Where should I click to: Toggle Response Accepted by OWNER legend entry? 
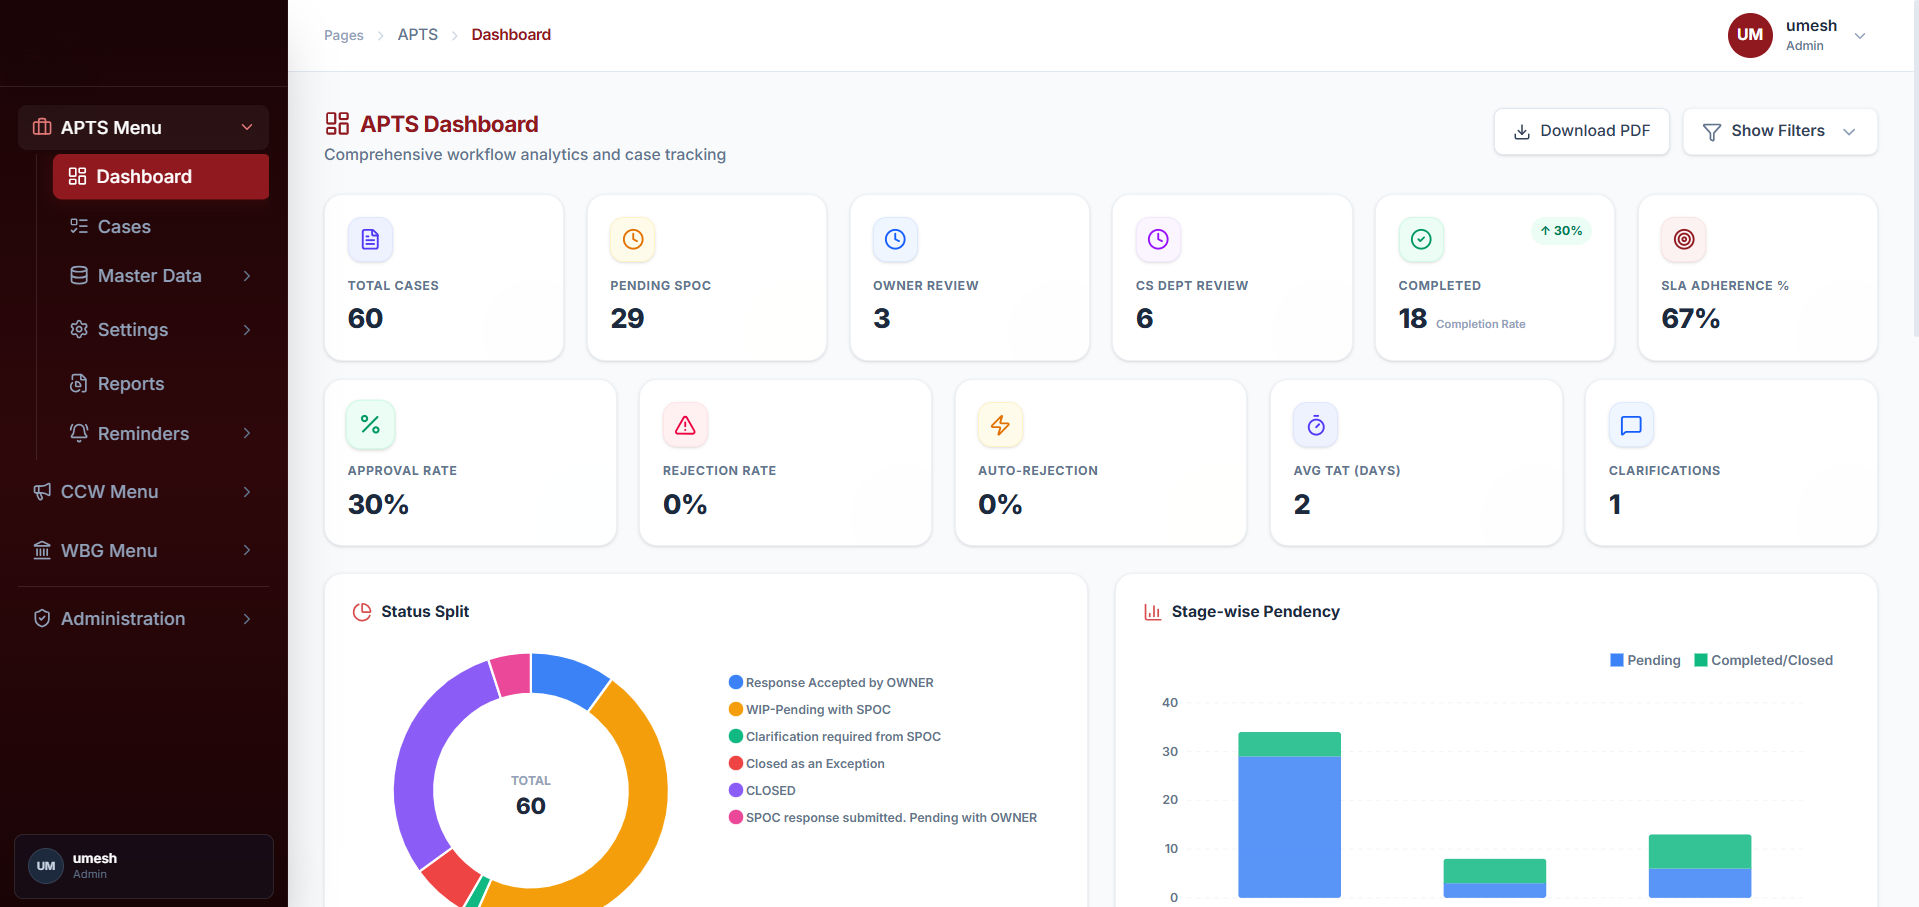point(832,682)
